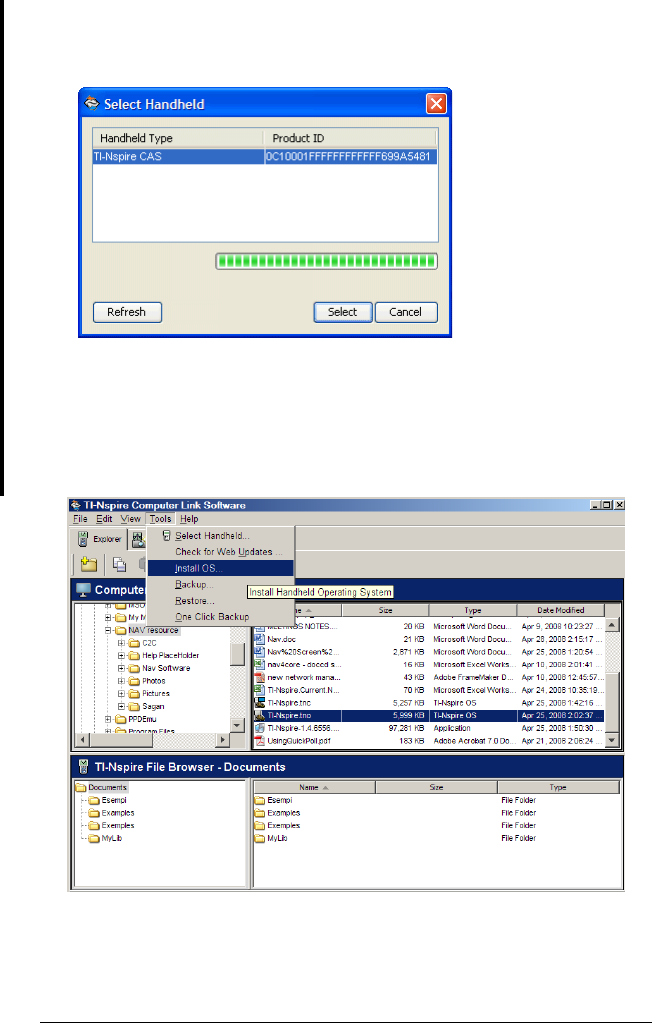Click the Documents root folder icon
The image size is (652, 1023).
(81, 787)
